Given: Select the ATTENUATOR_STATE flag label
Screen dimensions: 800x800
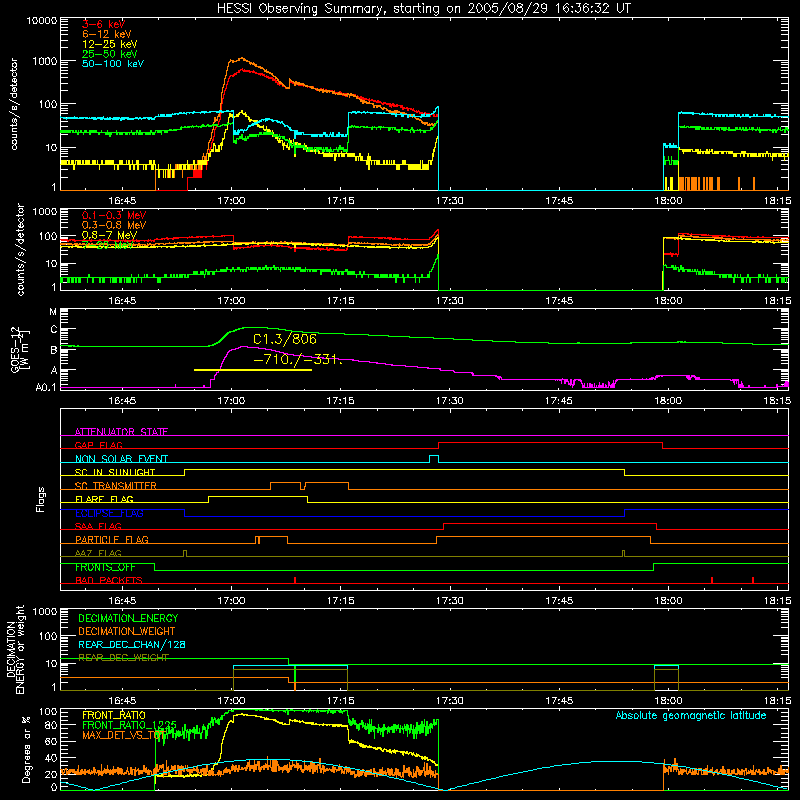Looking at the screenshot, I should [x=121, y=432].
